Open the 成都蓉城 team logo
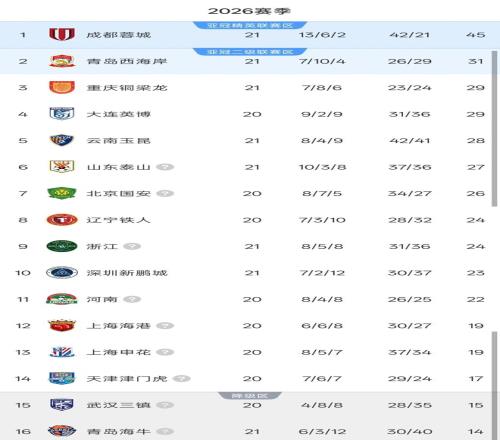500x440 pixels. 62,34
